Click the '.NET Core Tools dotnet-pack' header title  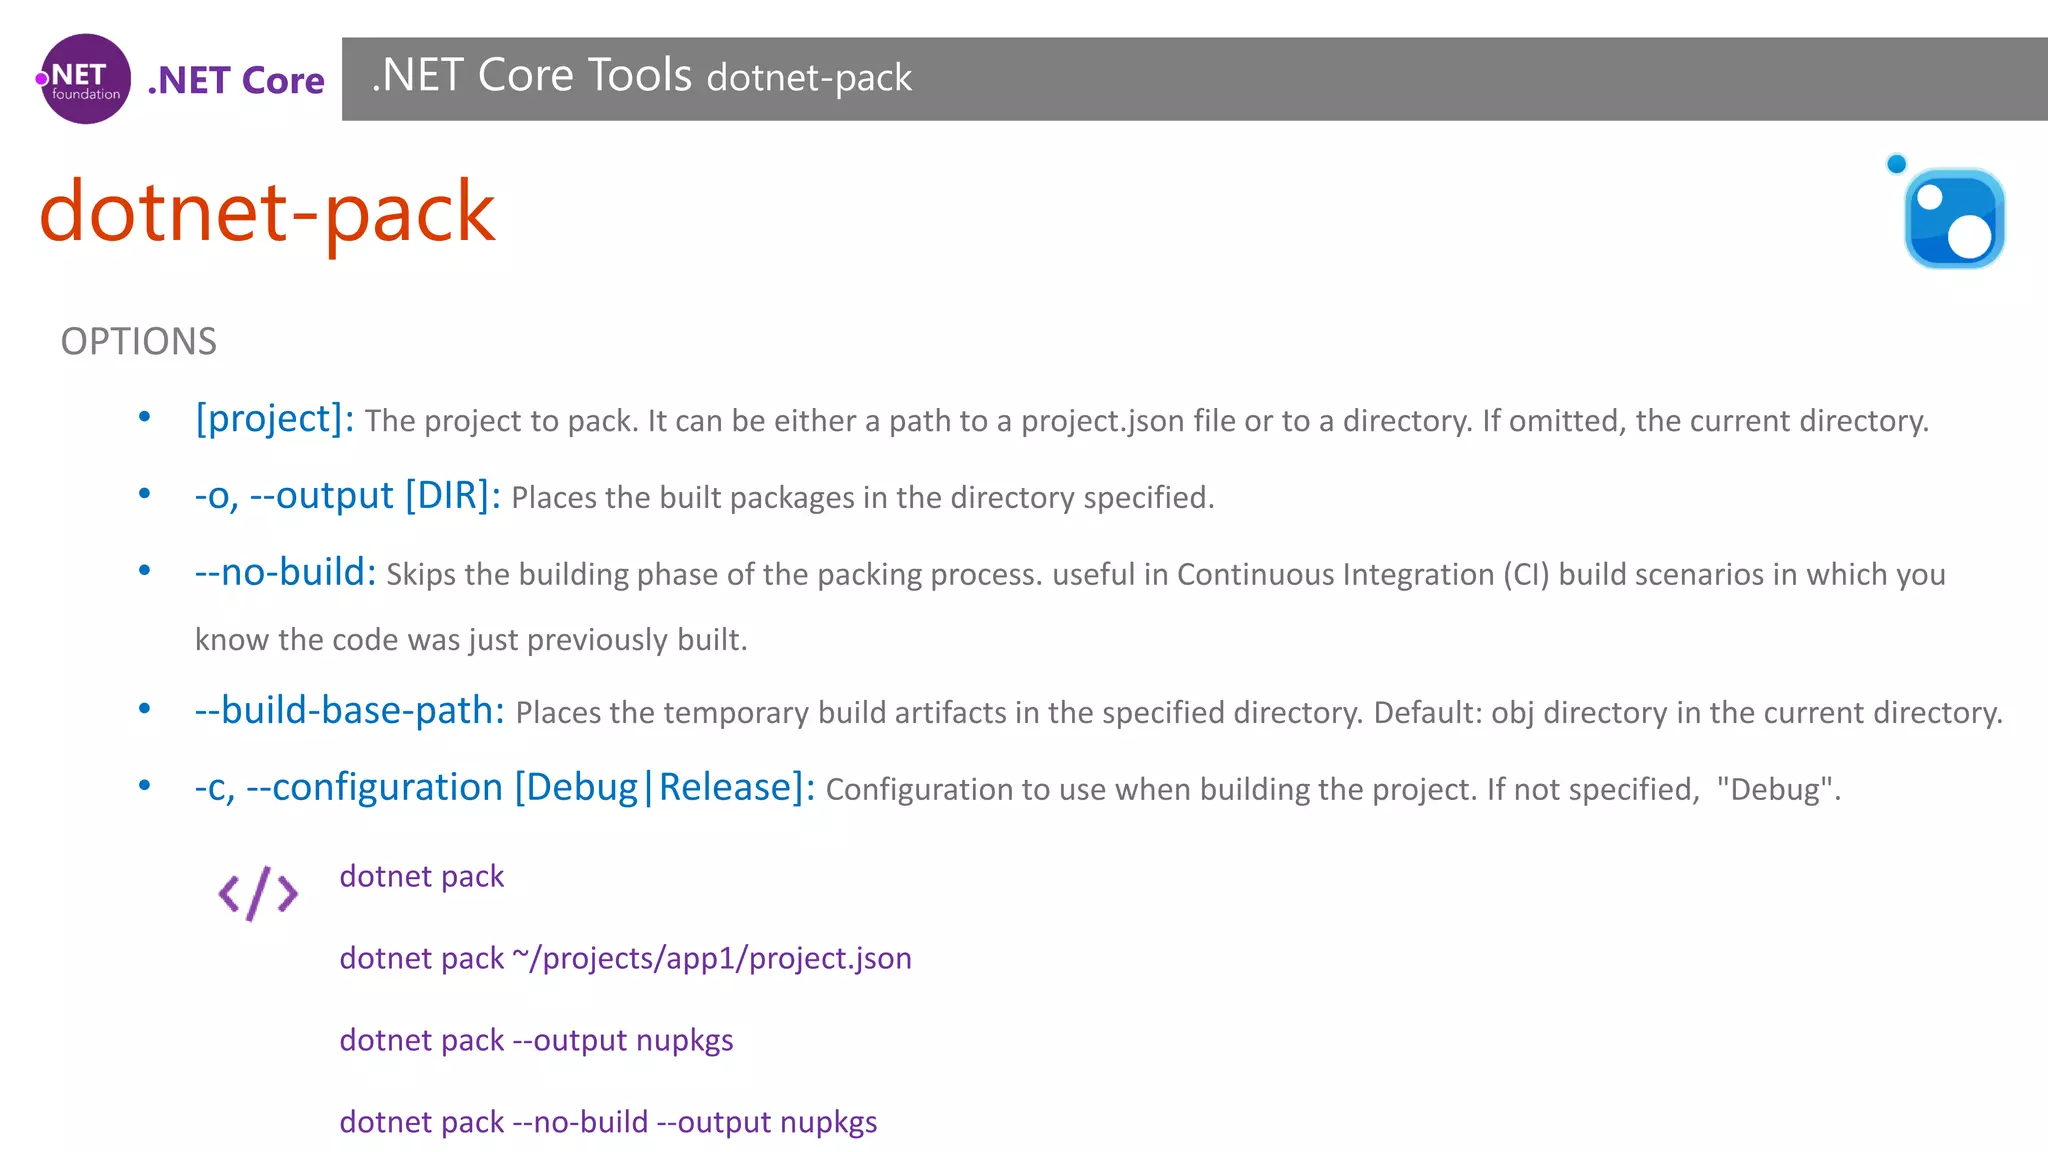coord(641,76)
